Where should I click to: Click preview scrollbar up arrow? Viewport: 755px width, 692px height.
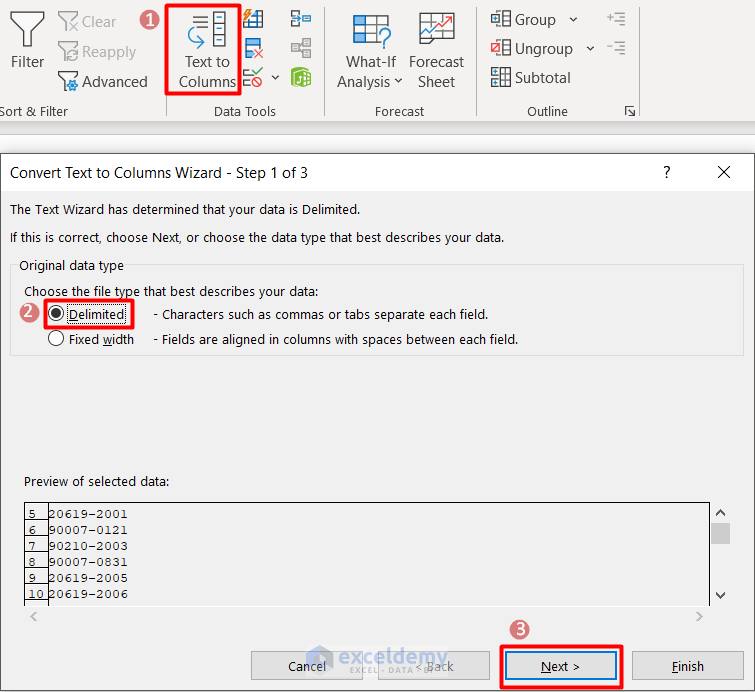click(x=720, y=513)
